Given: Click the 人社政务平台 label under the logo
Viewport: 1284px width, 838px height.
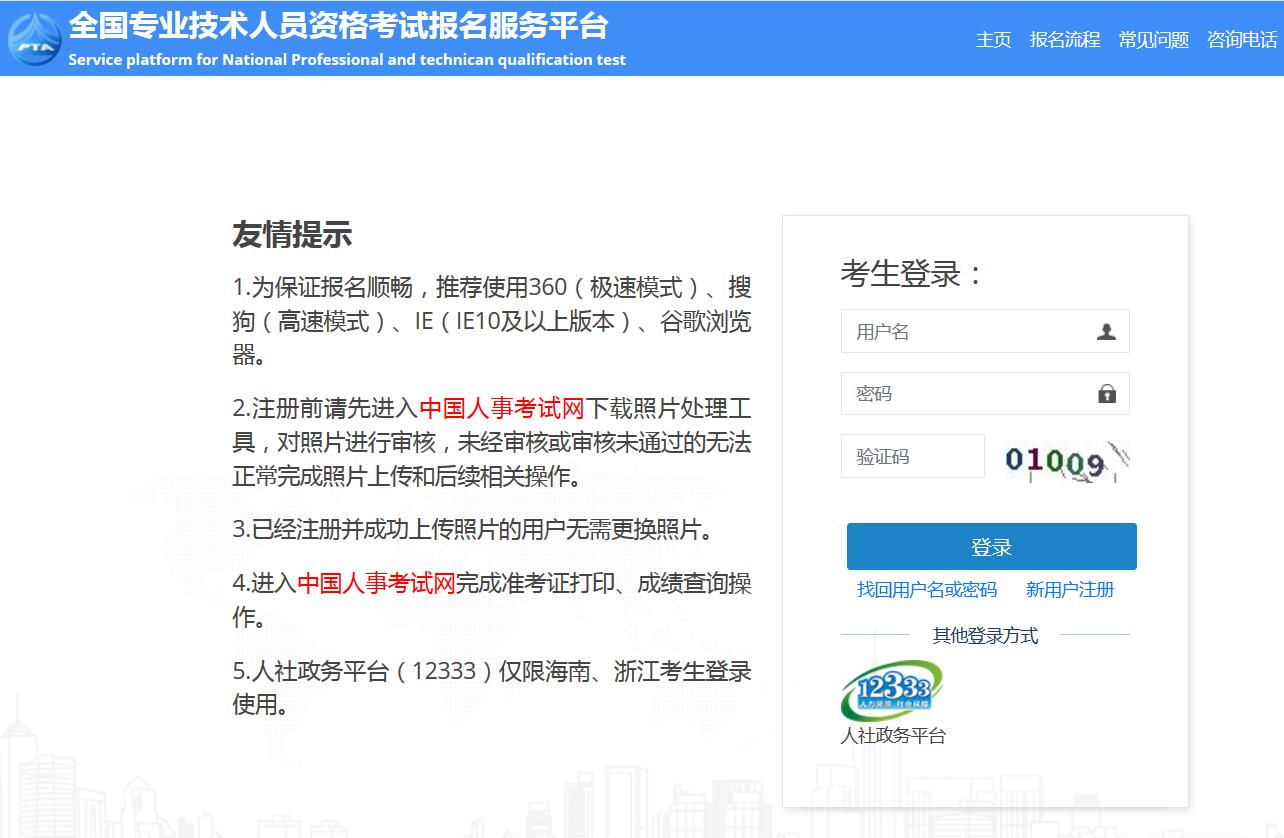Looking at the screenshot, I should [x=893, y=736].
